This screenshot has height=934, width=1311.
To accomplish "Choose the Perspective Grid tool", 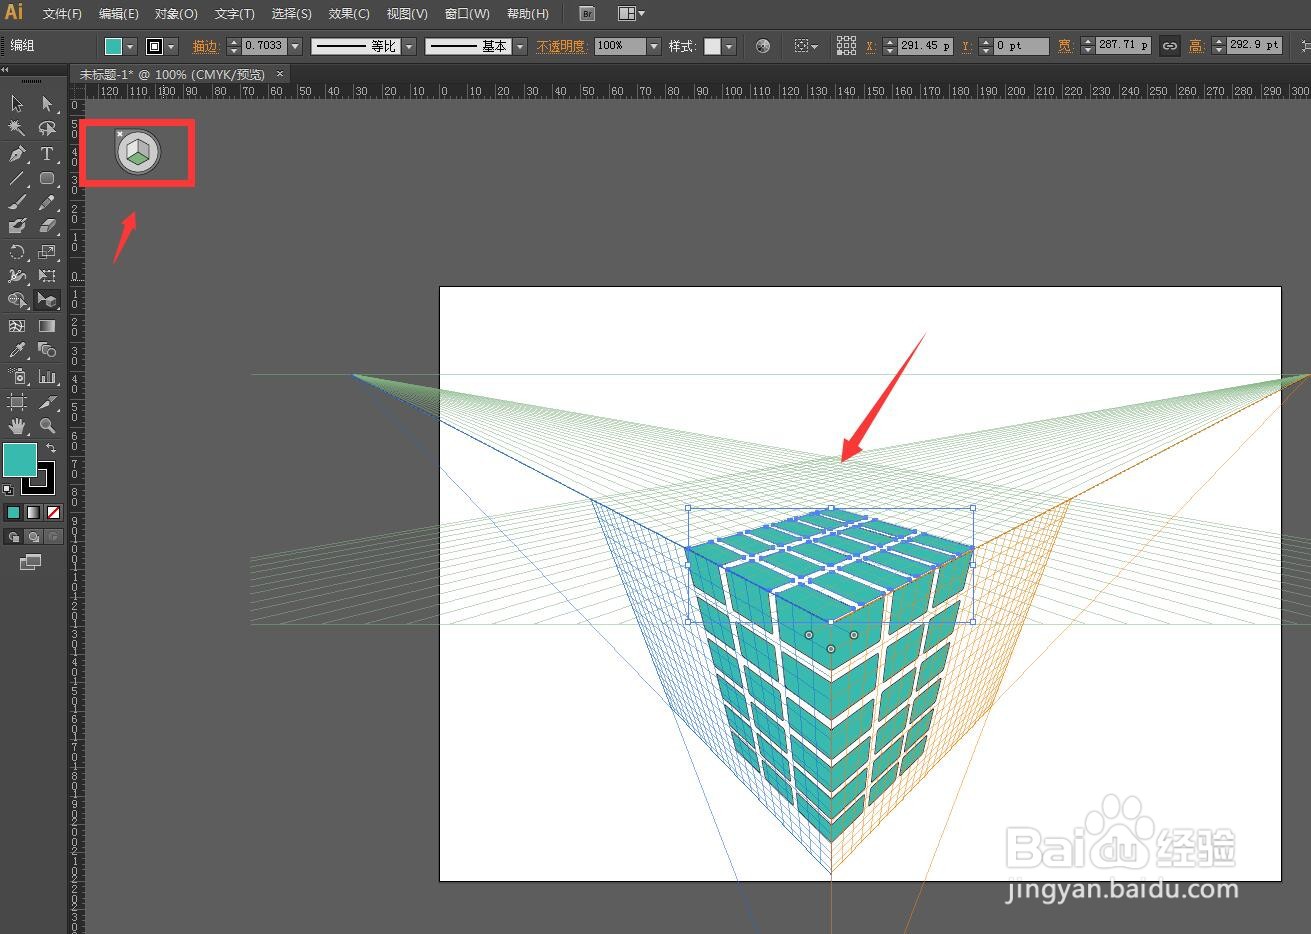I will (x=47, y=300).
